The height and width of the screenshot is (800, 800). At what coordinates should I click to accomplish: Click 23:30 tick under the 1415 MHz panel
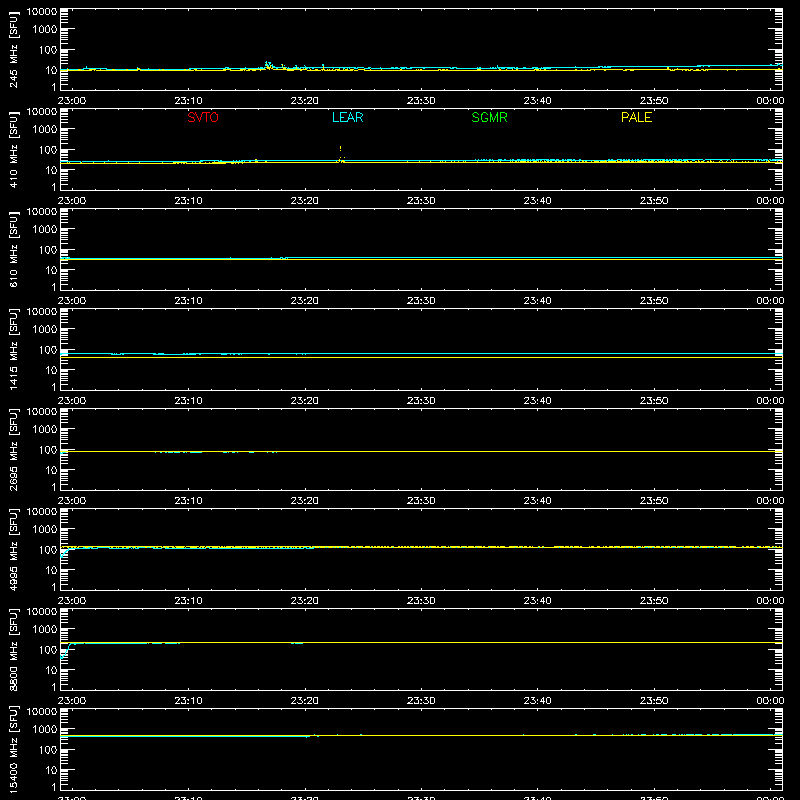[421, 401]
